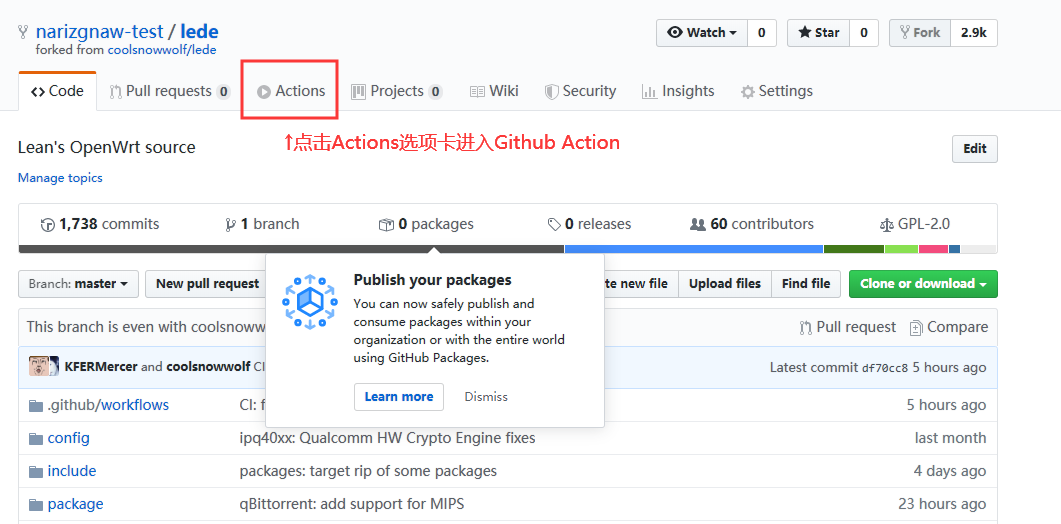Screen dimensions: 1061x524
Task: Dismiss the Publish your packages popup
Action: click(x=486, y=397)
